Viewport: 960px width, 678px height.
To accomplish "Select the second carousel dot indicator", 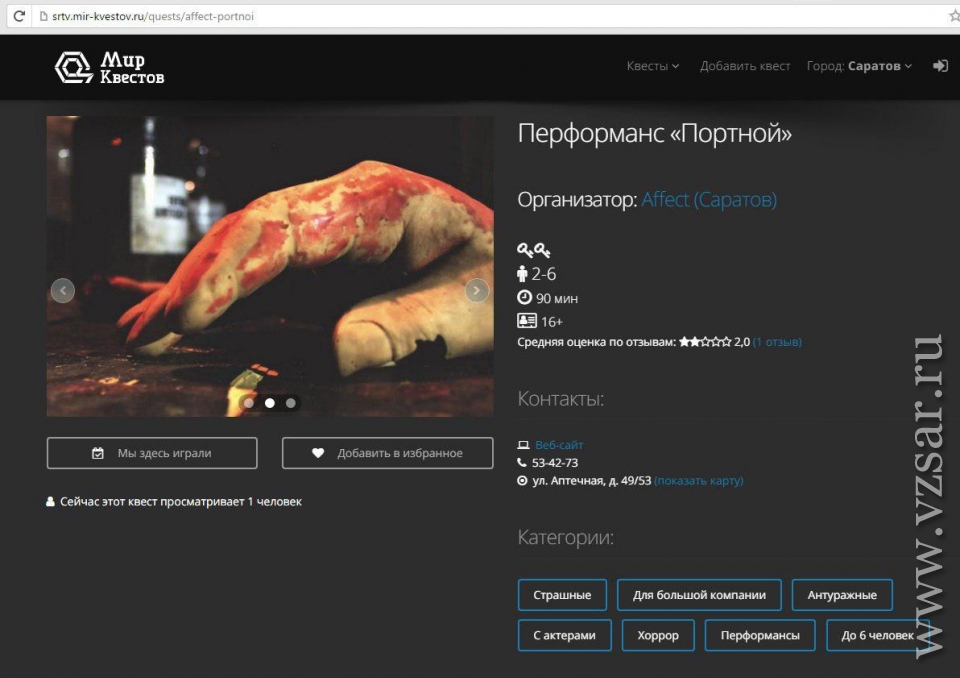I will (270, 403).
